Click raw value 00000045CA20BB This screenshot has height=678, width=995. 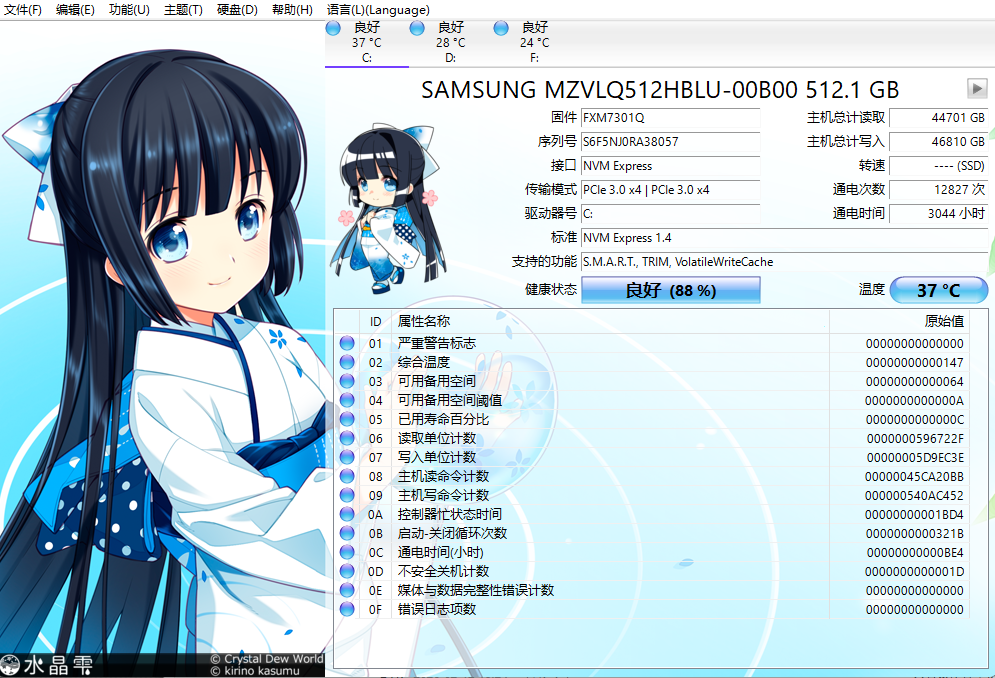914,477
